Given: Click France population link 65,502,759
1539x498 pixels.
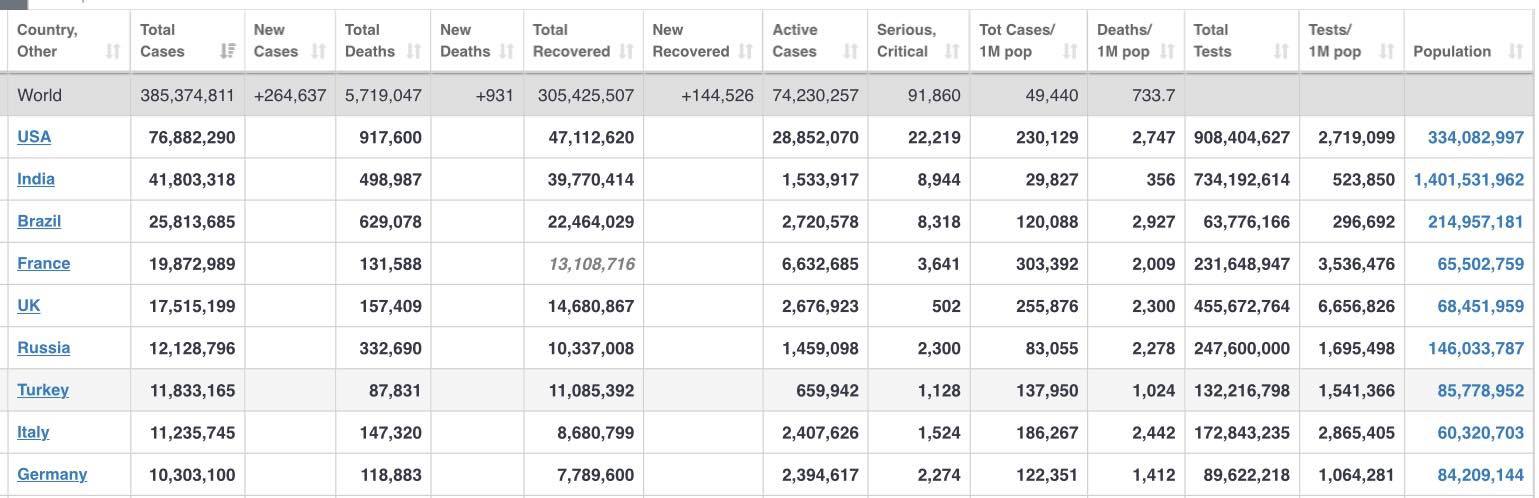Looking at the screenshot, I should (x=1480, y=264).
